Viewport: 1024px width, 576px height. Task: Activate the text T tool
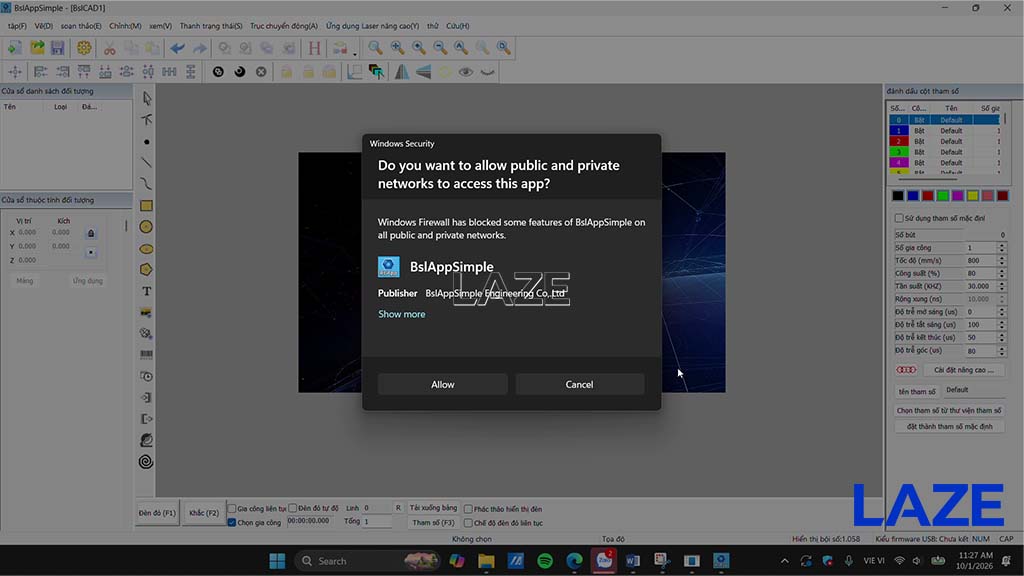click(x=146, y=291)
